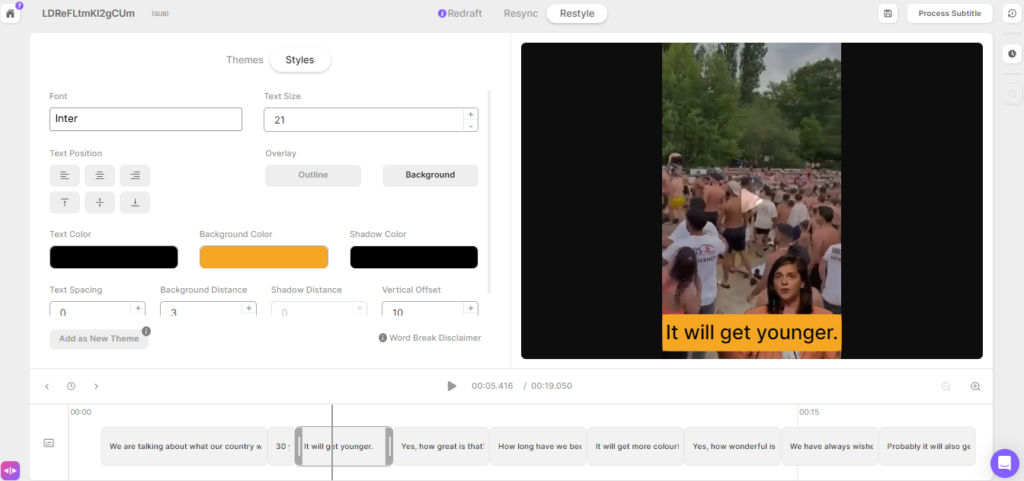Screen dimensions: 1024x481
Task: Position subtitle at vertical middle
Action: click(x=100, y=202)
